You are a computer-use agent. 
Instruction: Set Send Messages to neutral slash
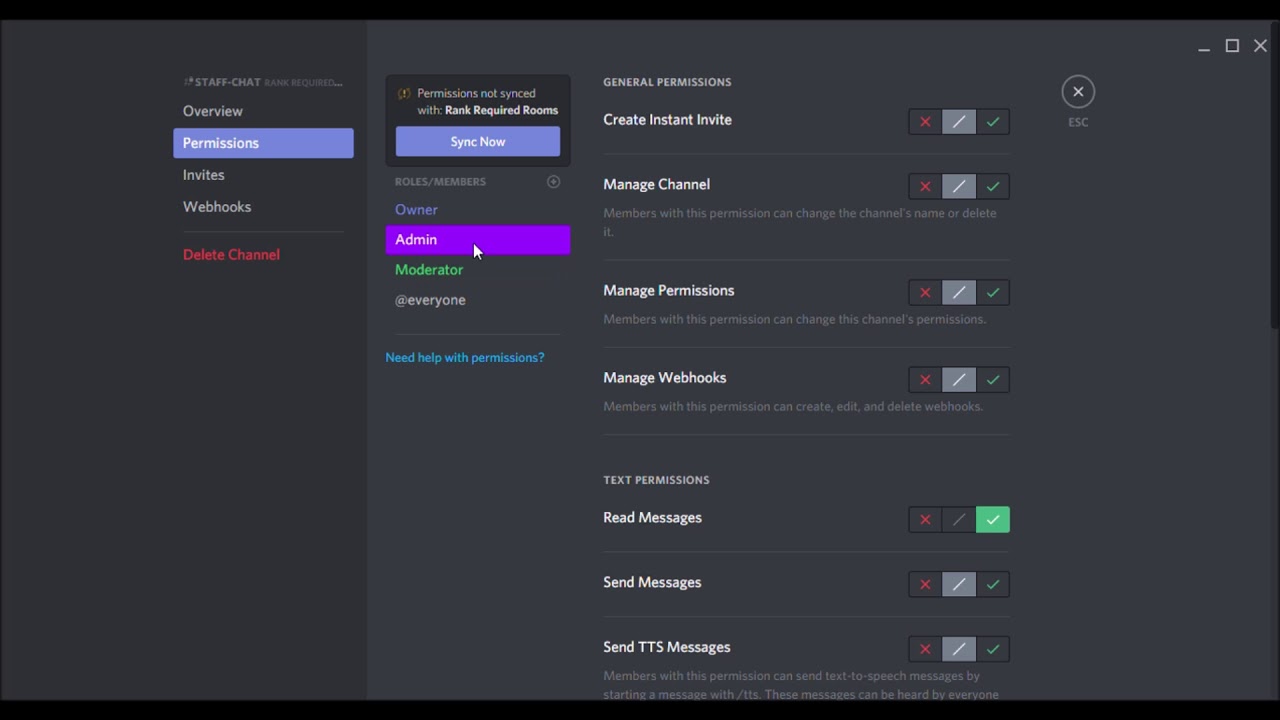pos(959,585)
